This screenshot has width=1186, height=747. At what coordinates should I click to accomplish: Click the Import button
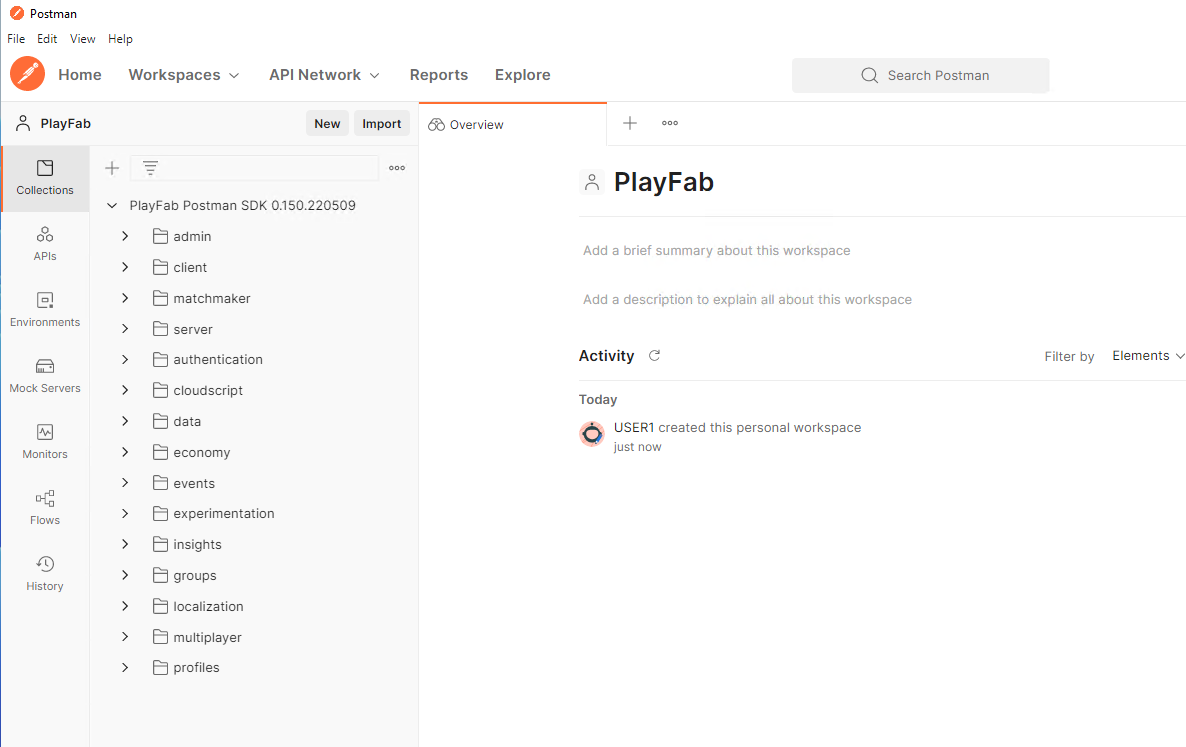pos(381,123)
